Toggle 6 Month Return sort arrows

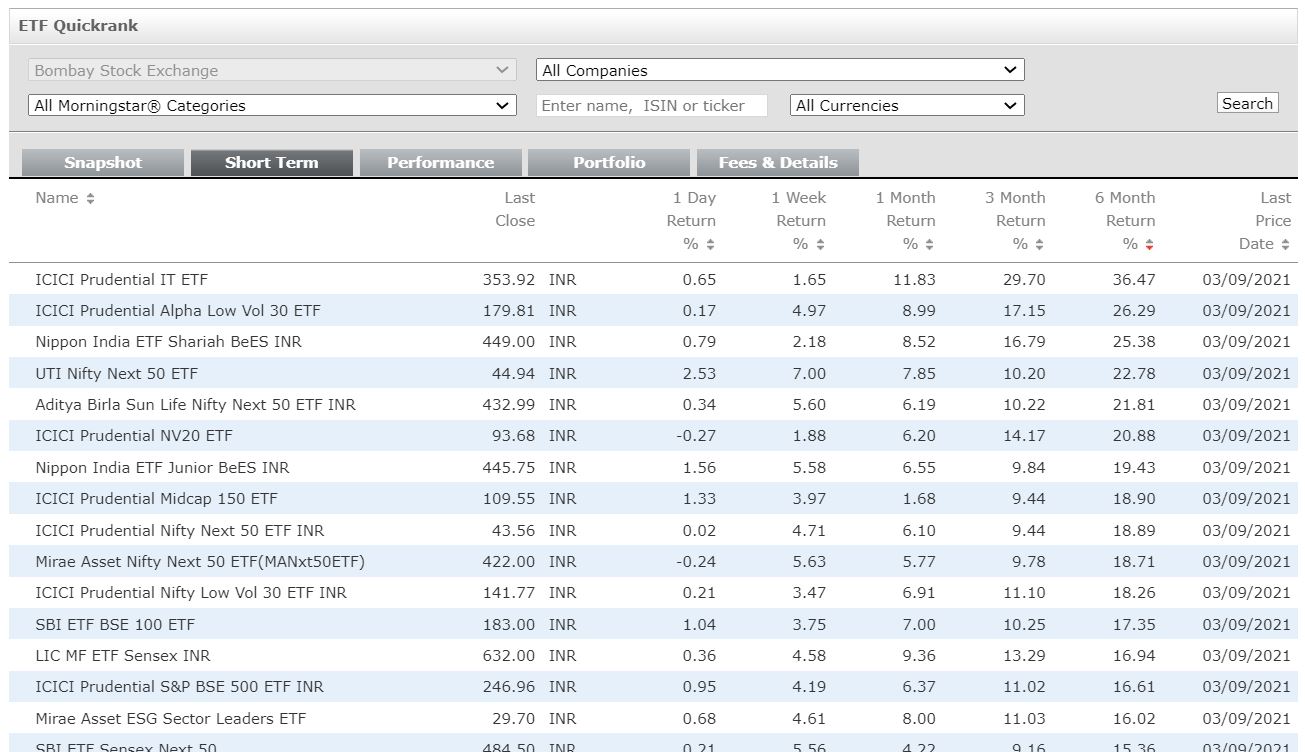tap(1149, 245)
